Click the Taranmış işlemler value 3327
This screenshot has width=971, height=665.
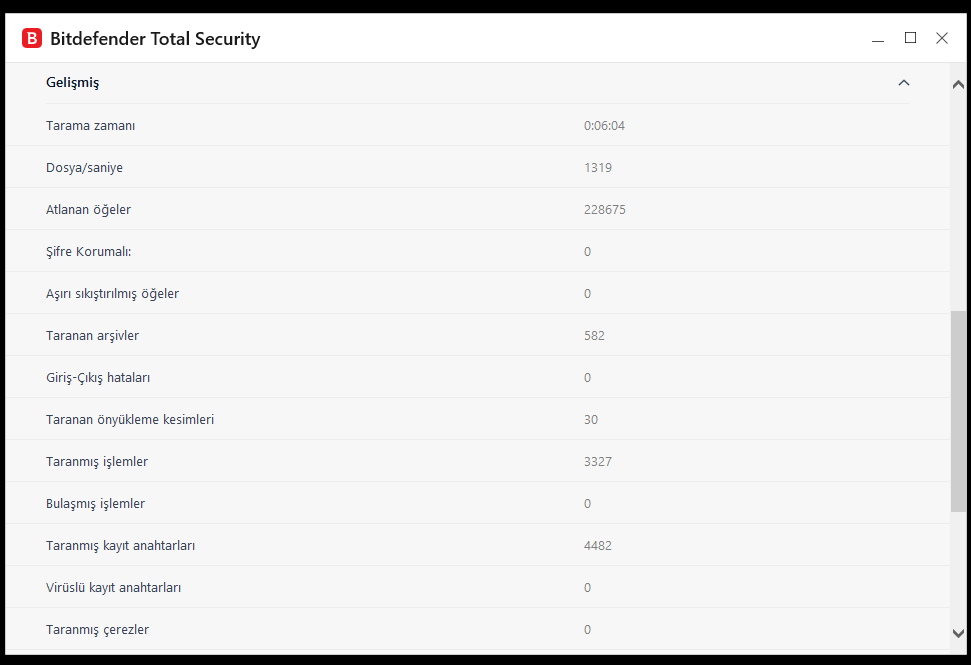click(598, 462)
